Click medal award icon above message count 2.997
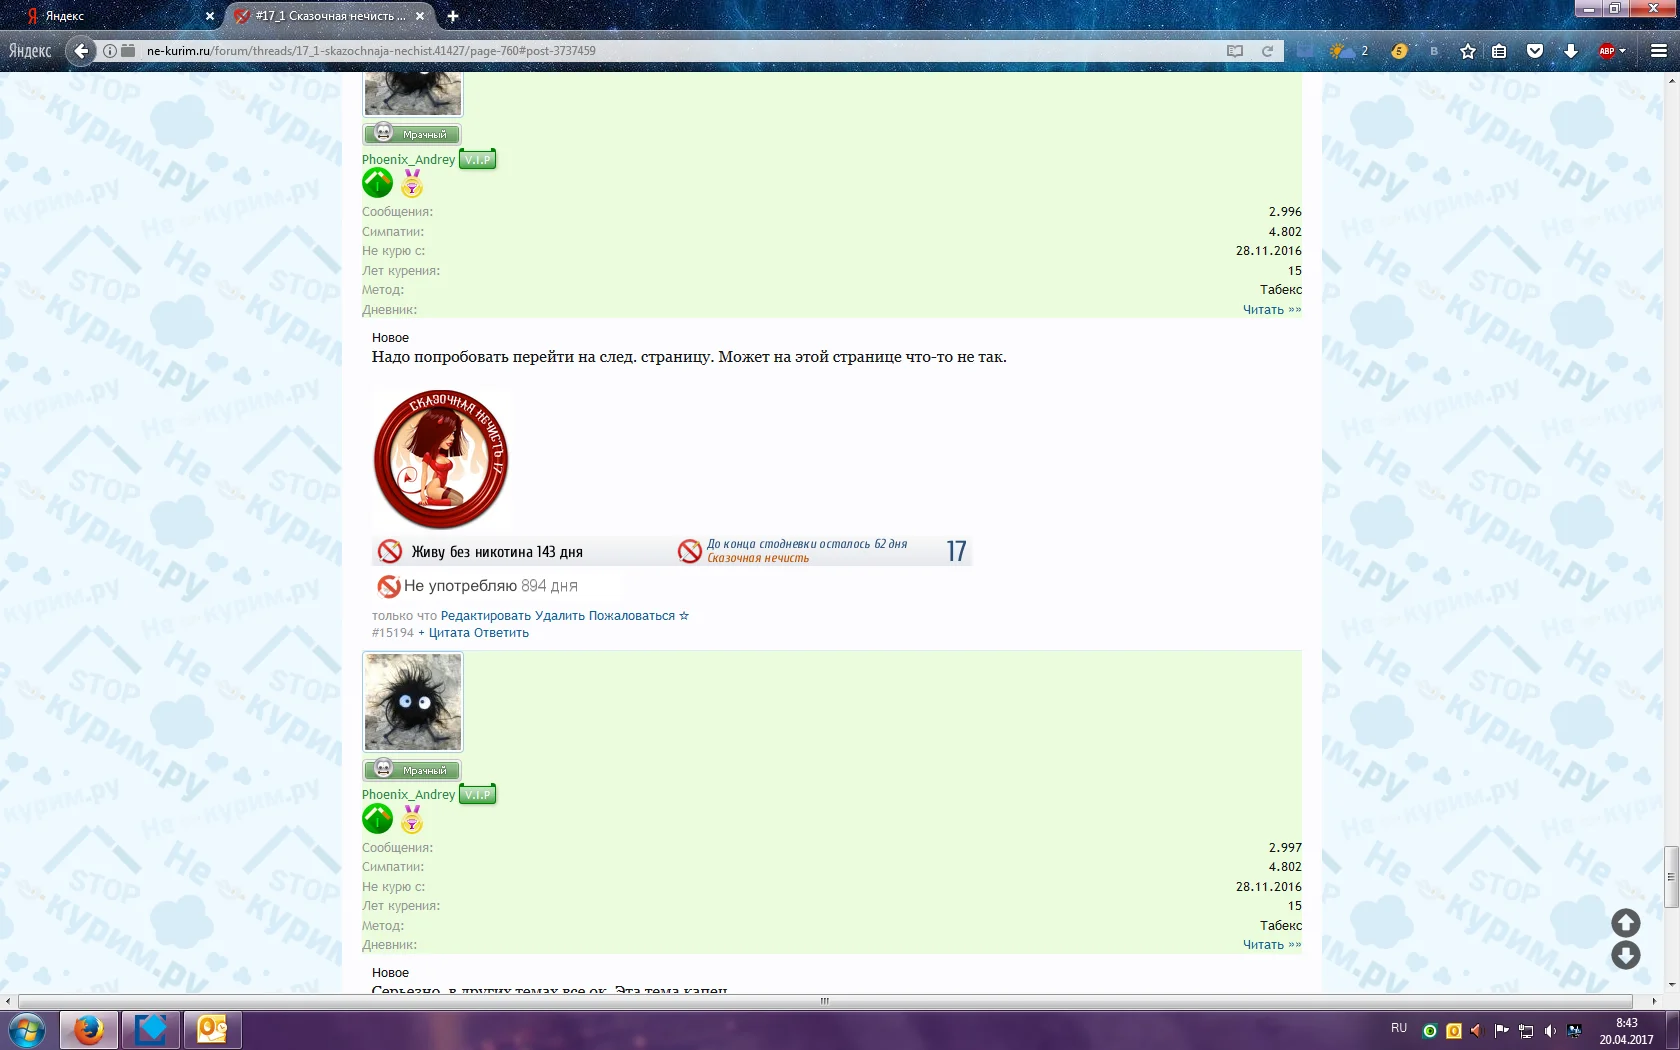The width and height of the screenshot is (1680, 1050). 412,819
